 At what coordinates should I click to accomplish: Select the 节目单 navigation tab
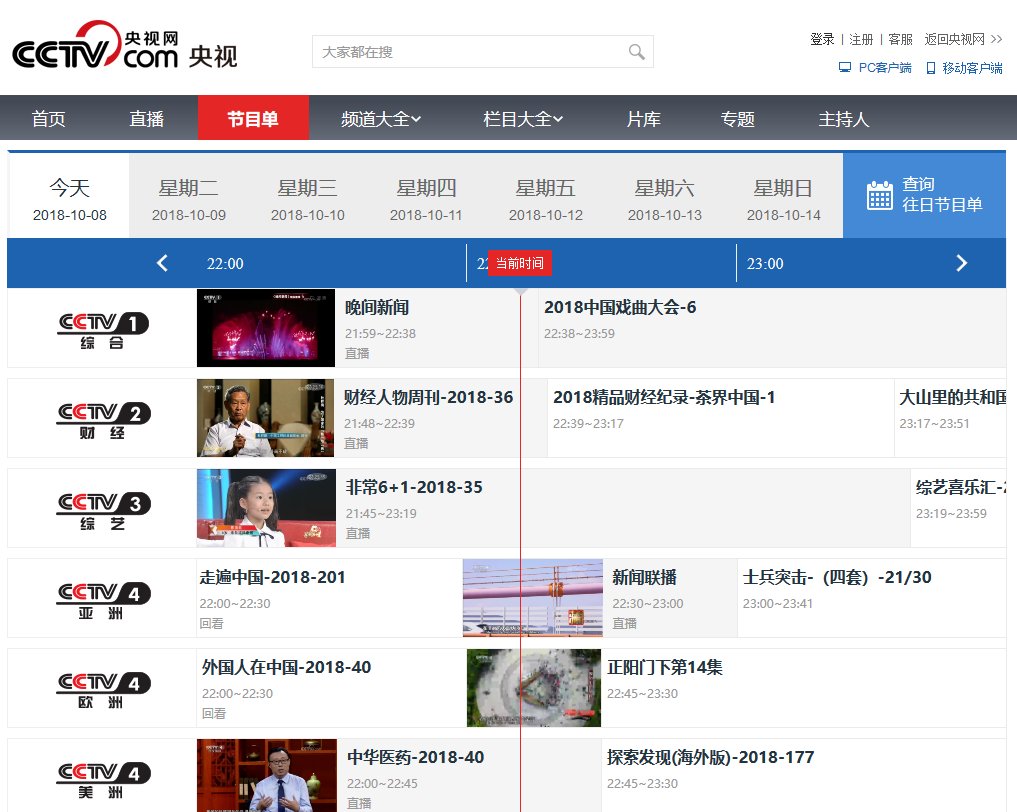coord(253,117)
